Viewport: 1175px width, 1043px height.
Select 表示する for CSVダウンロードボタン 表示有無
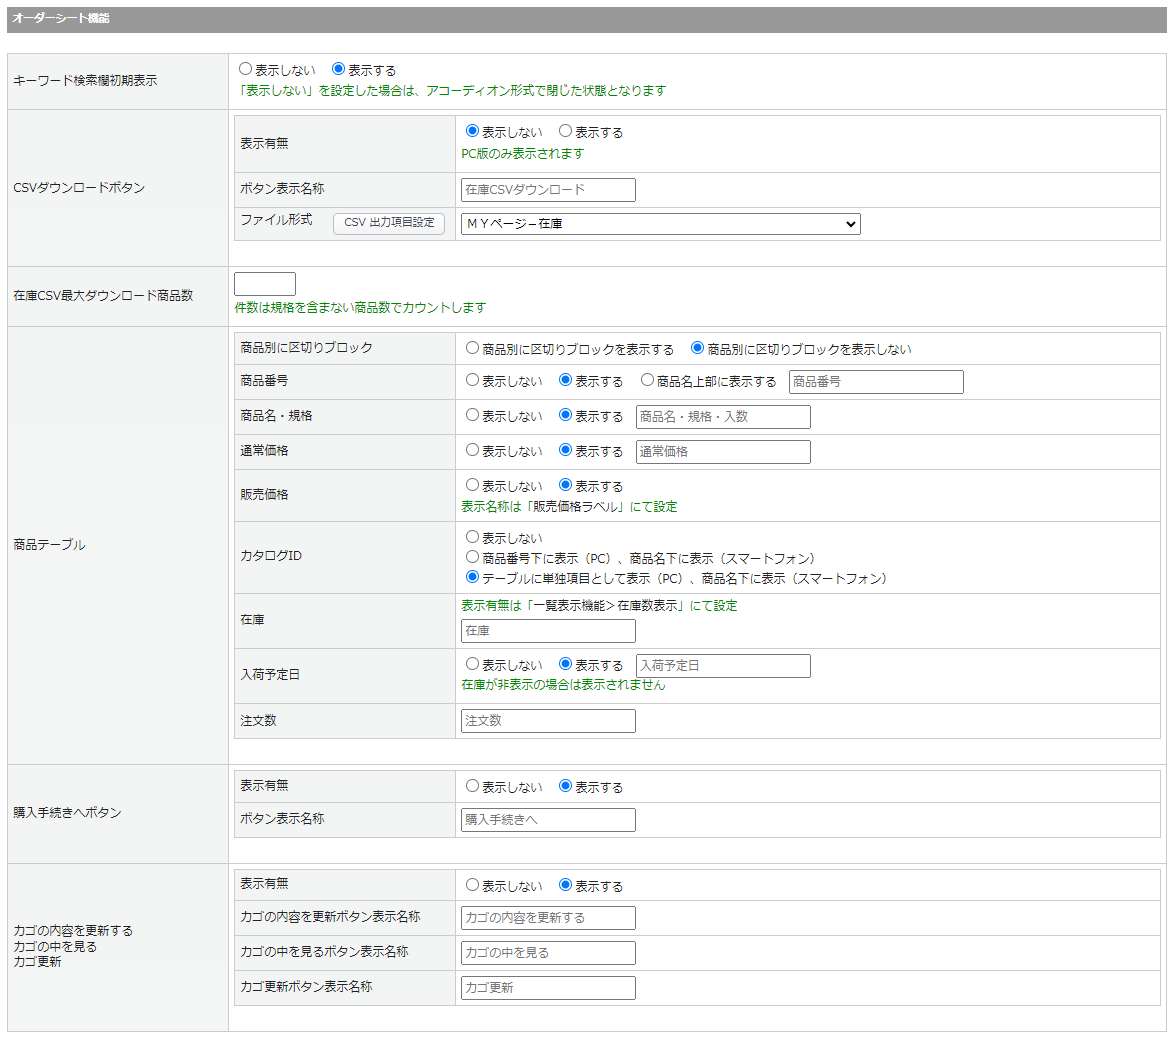point(565,131)
